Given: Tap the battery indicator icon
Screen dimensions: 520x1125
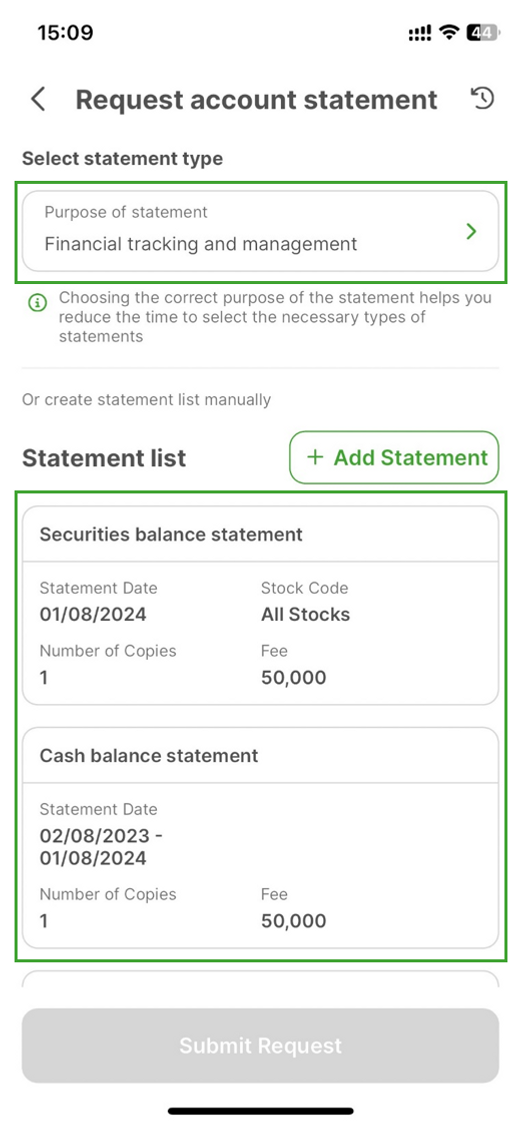Looking at the screenshot, I should [x=481, y=32].
